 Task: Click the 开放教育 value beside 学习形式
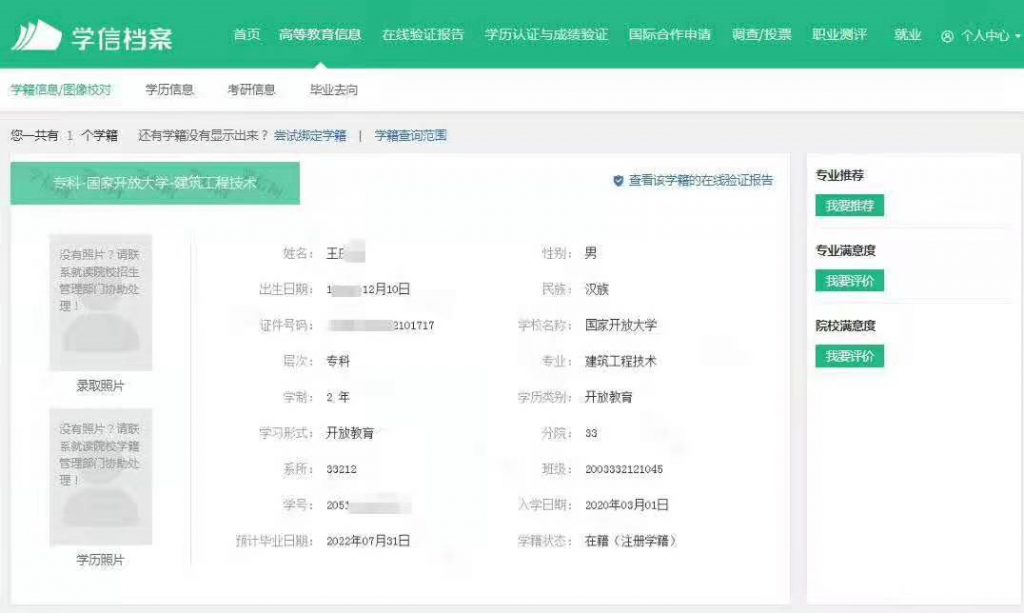[350, 433]
